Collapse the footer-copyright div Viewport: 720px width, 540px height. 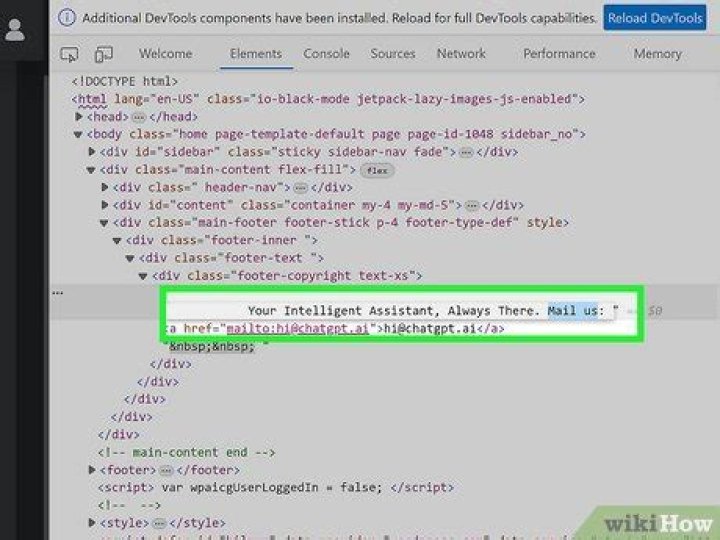(x=143, y=276)
